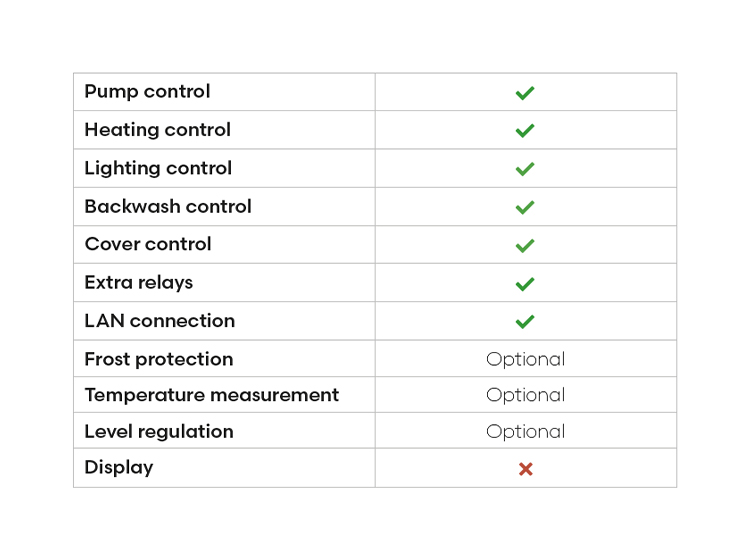This screenshot has height=560, width=751.
Task: Click the LAN connection checkmark icon
Action: (525, 321)
